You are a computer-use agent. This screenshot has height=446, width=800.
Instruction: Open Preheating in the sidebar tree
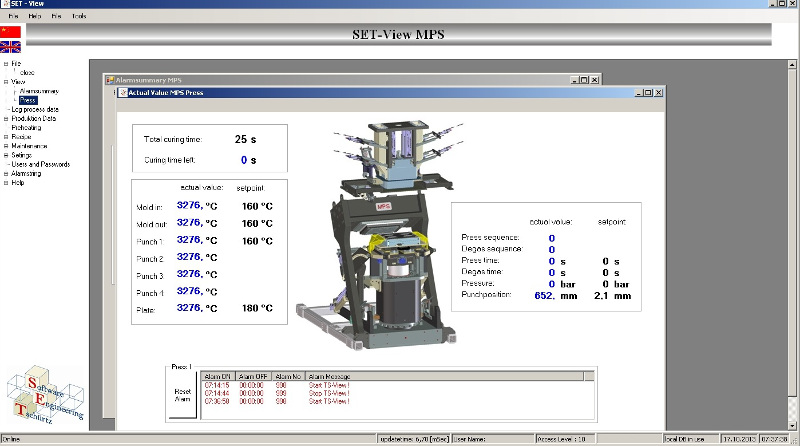click(26, 128)
